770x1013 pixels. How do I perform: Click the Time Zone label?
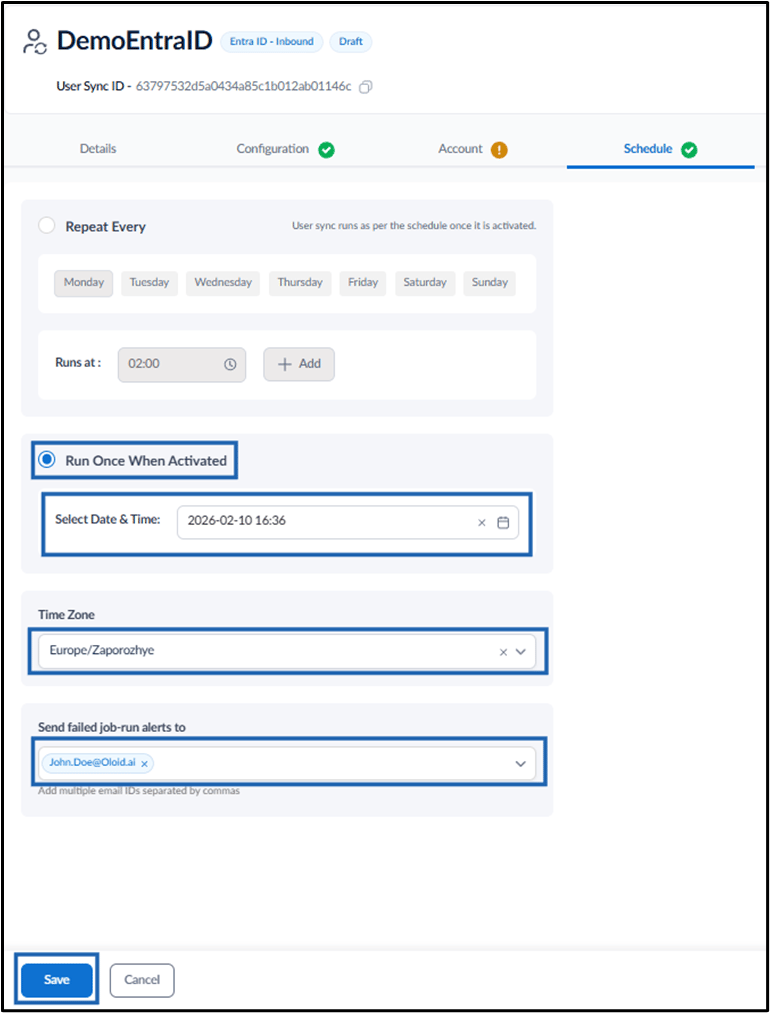click(x=67, y=614)
